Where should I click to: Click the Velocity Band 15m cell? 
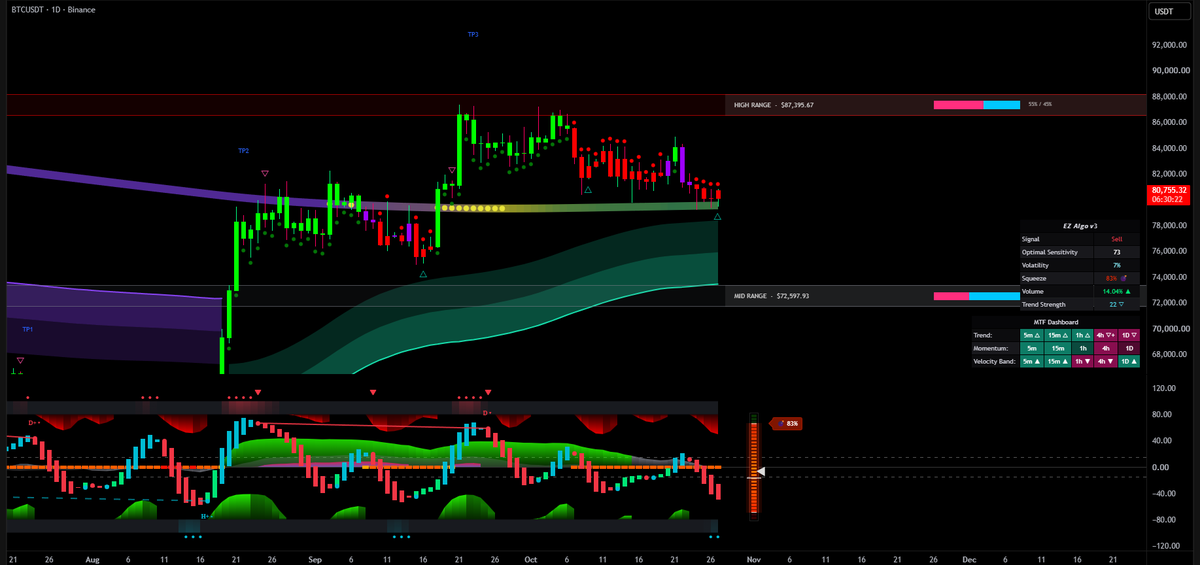click(x=1056, y=361)
